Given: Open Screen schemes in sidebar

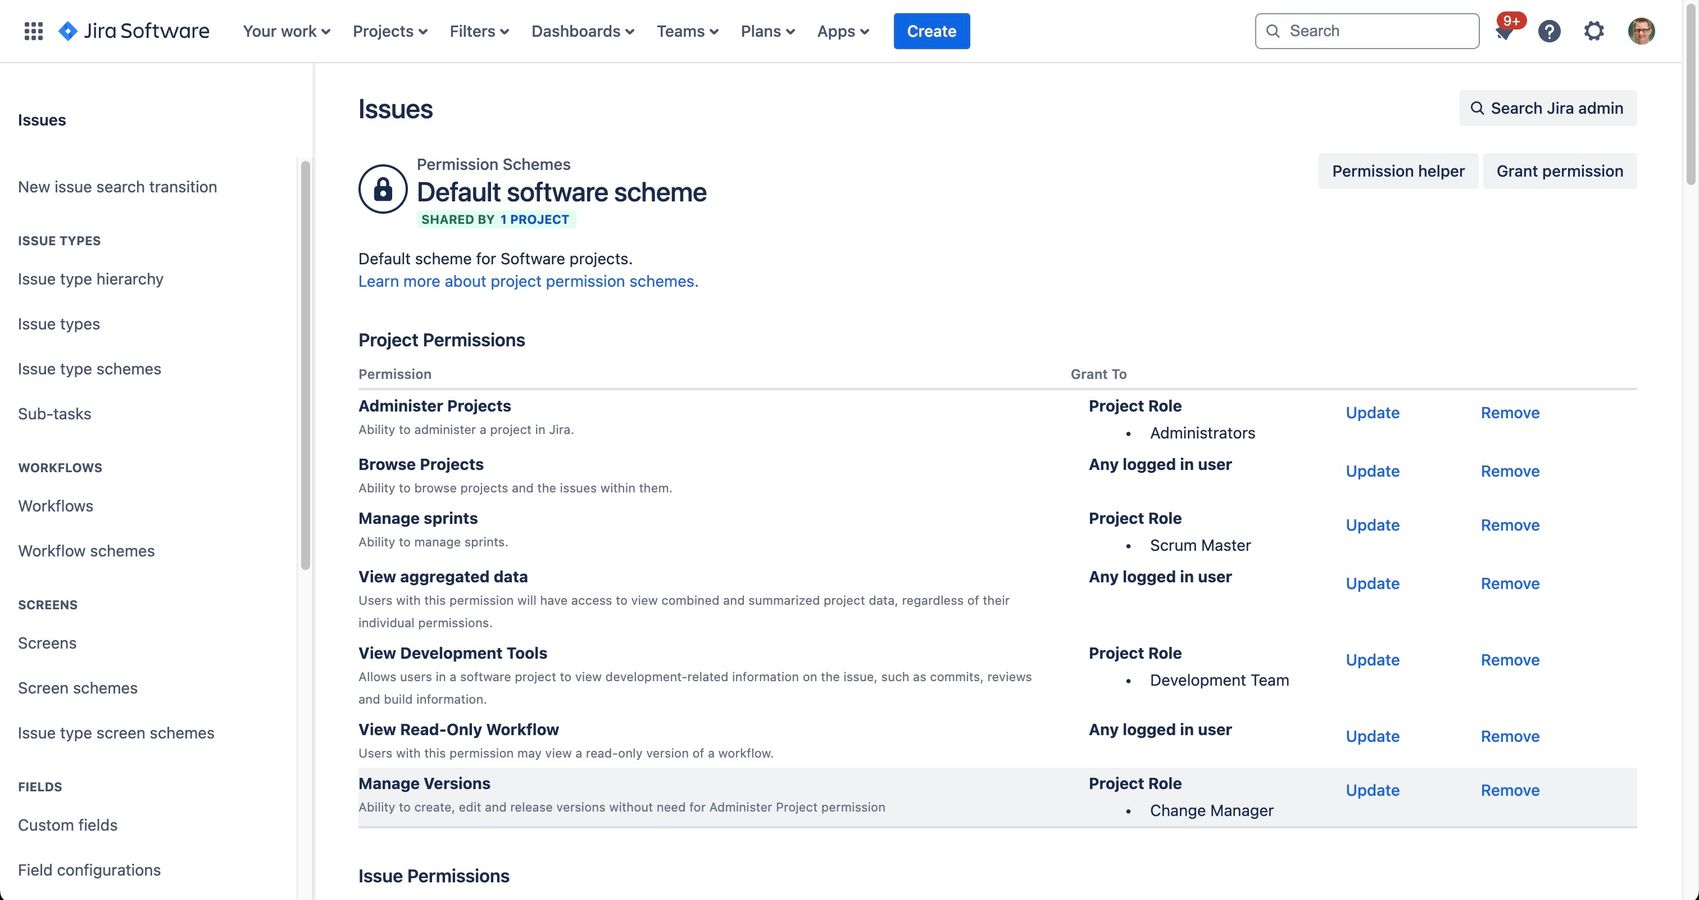Looking at the screenshot, I should coord(78,688).
